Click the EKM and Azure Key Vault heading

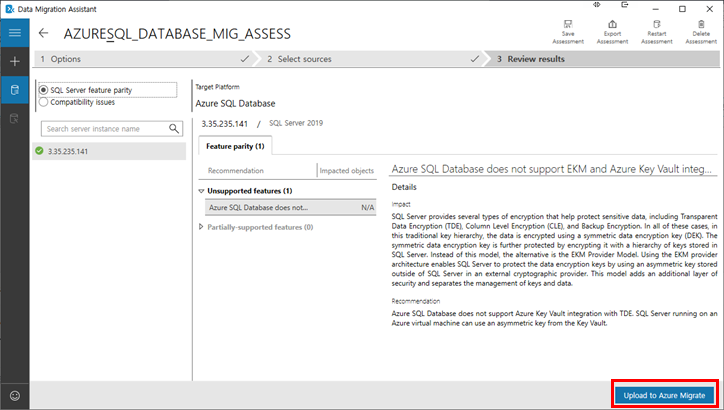(x=551, y=169)
